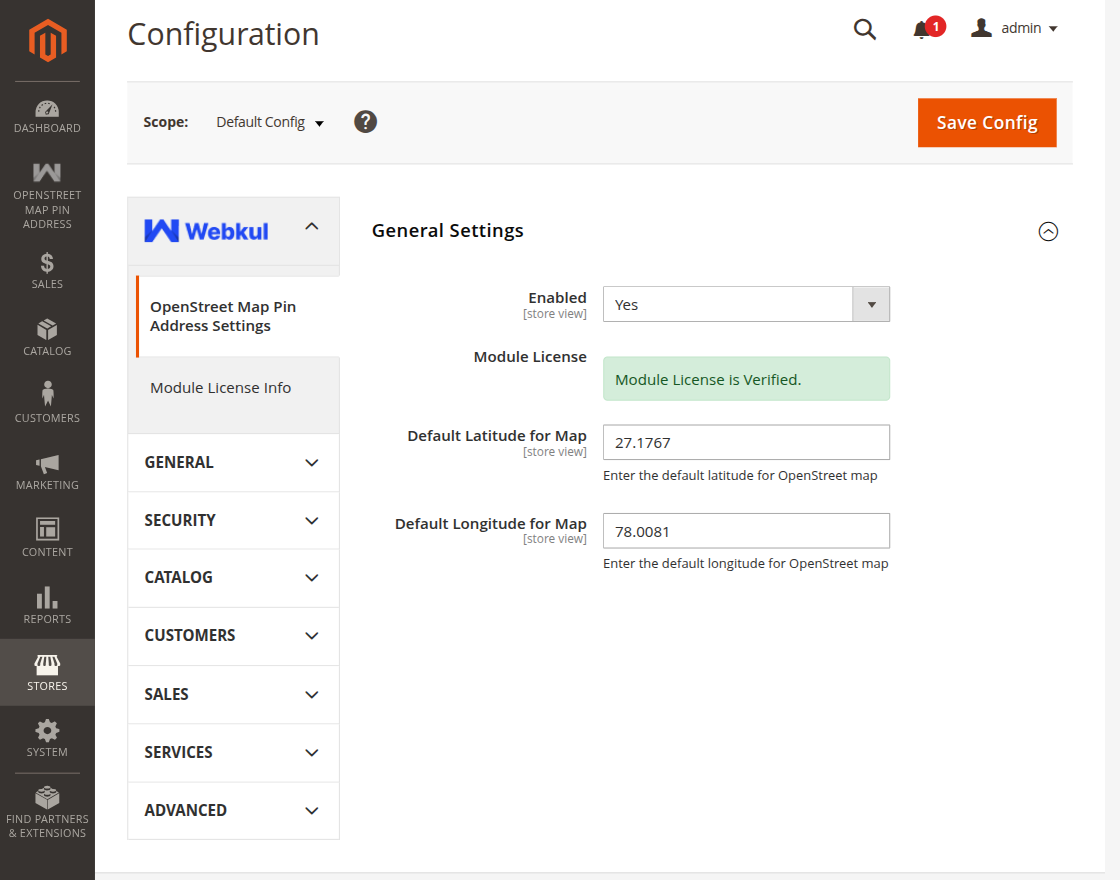This screenshot has height=880, width=1120.
Task: Expand the SERVICES config section
Action: [234, 752]
